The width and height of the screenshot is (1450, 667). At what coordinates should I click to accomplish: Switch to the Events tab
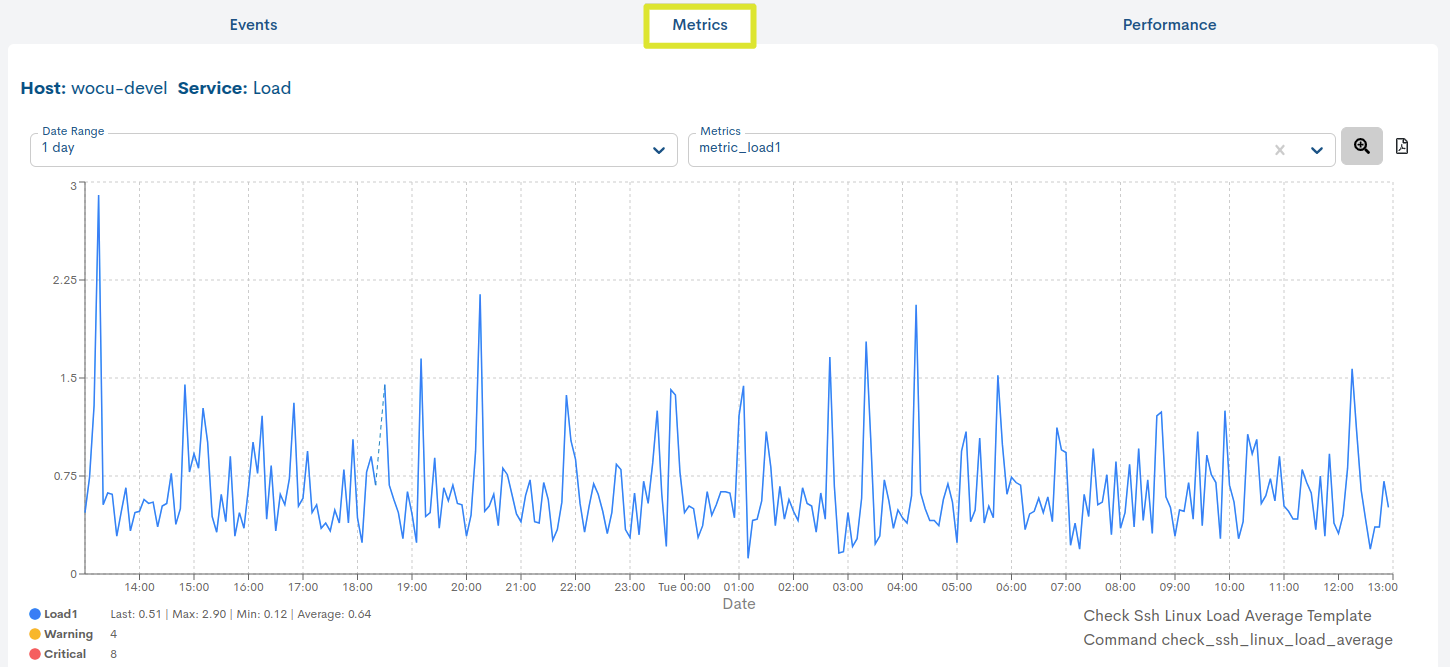click(x=253, y=24)
